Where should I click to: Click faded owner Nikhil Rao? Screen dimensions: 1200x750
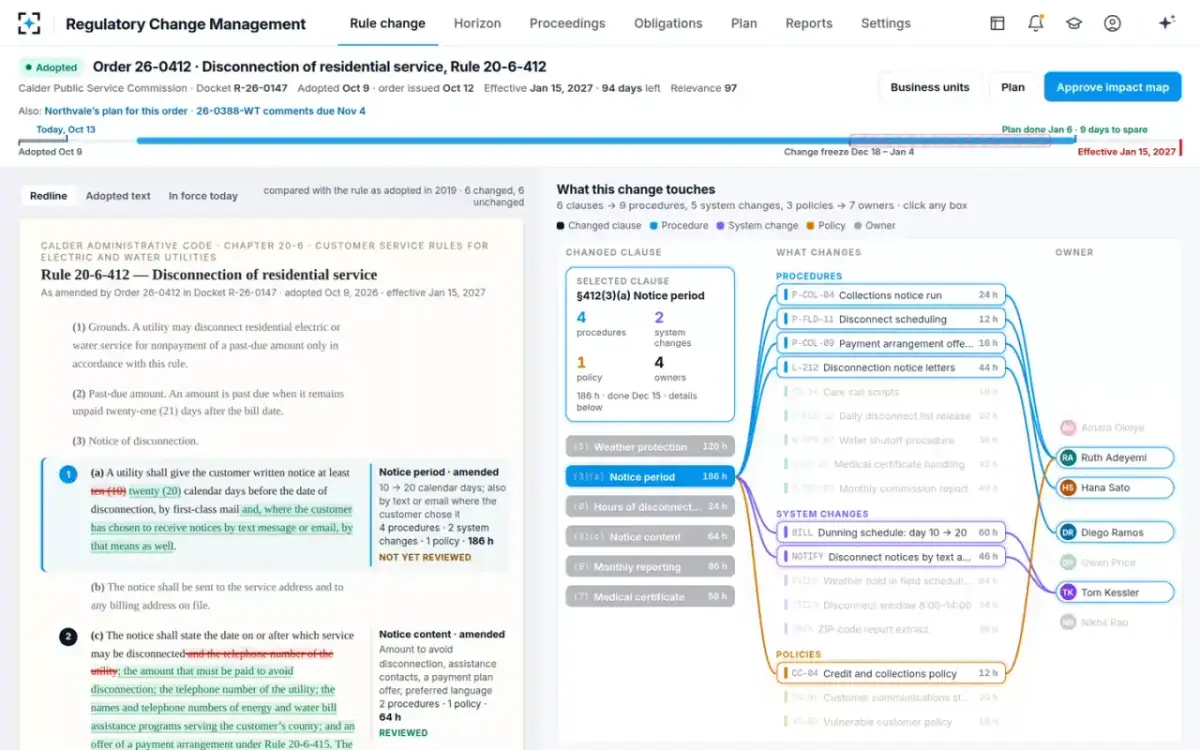pos(1114,623)
